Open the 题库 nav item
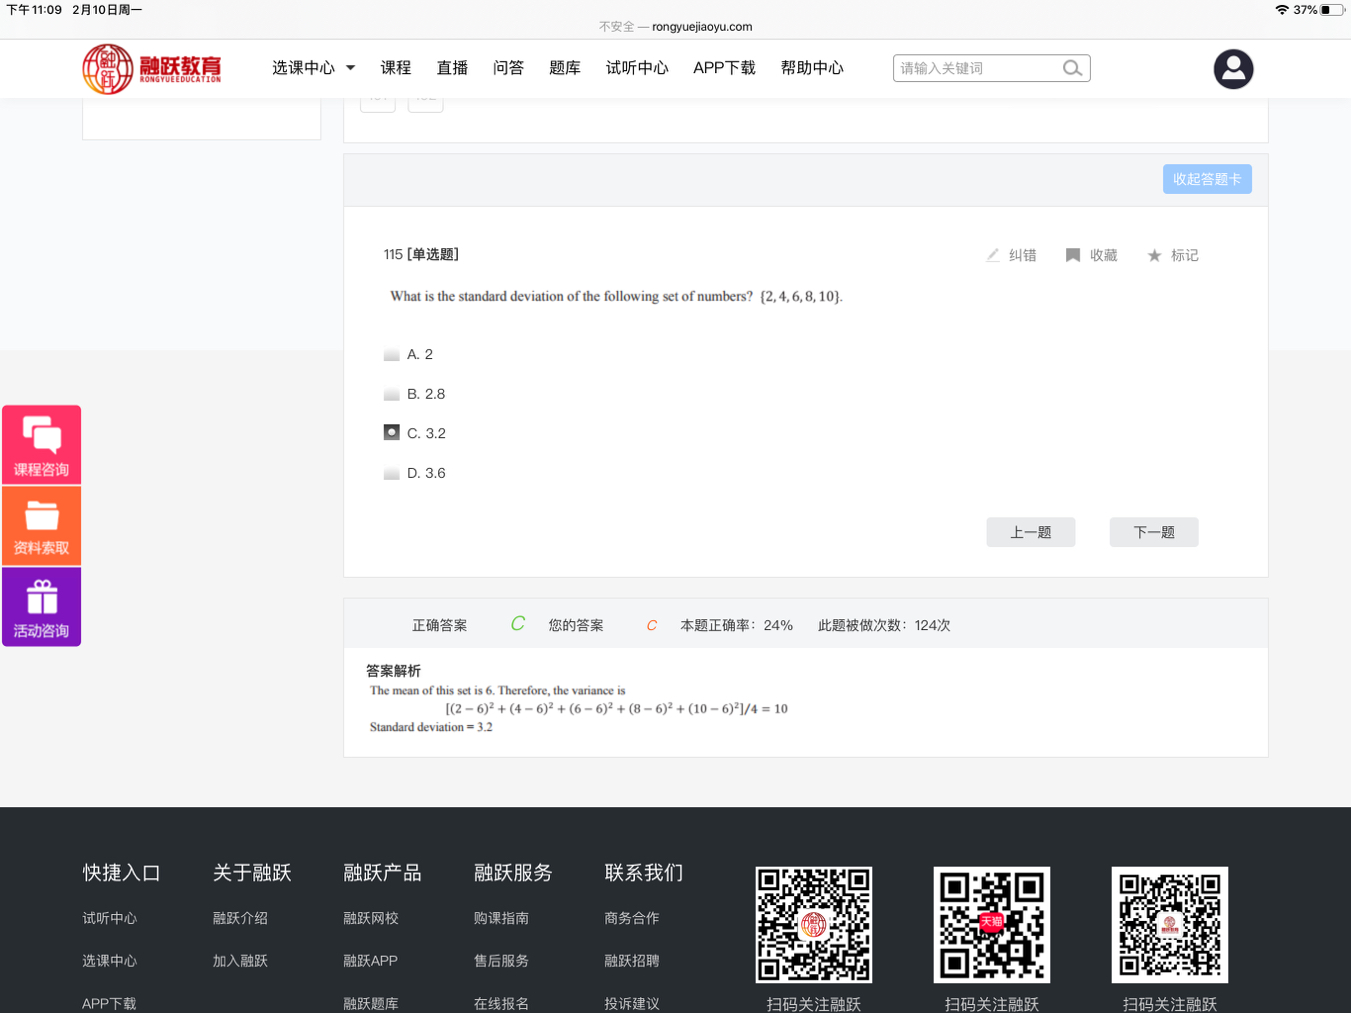1351x1013 pixels. click(x=564, y=68)
